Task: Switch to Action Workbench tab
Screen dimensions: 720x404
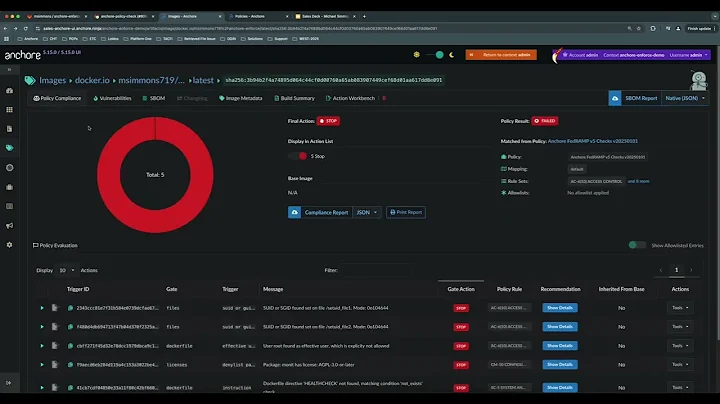Action: click(350, 98)
